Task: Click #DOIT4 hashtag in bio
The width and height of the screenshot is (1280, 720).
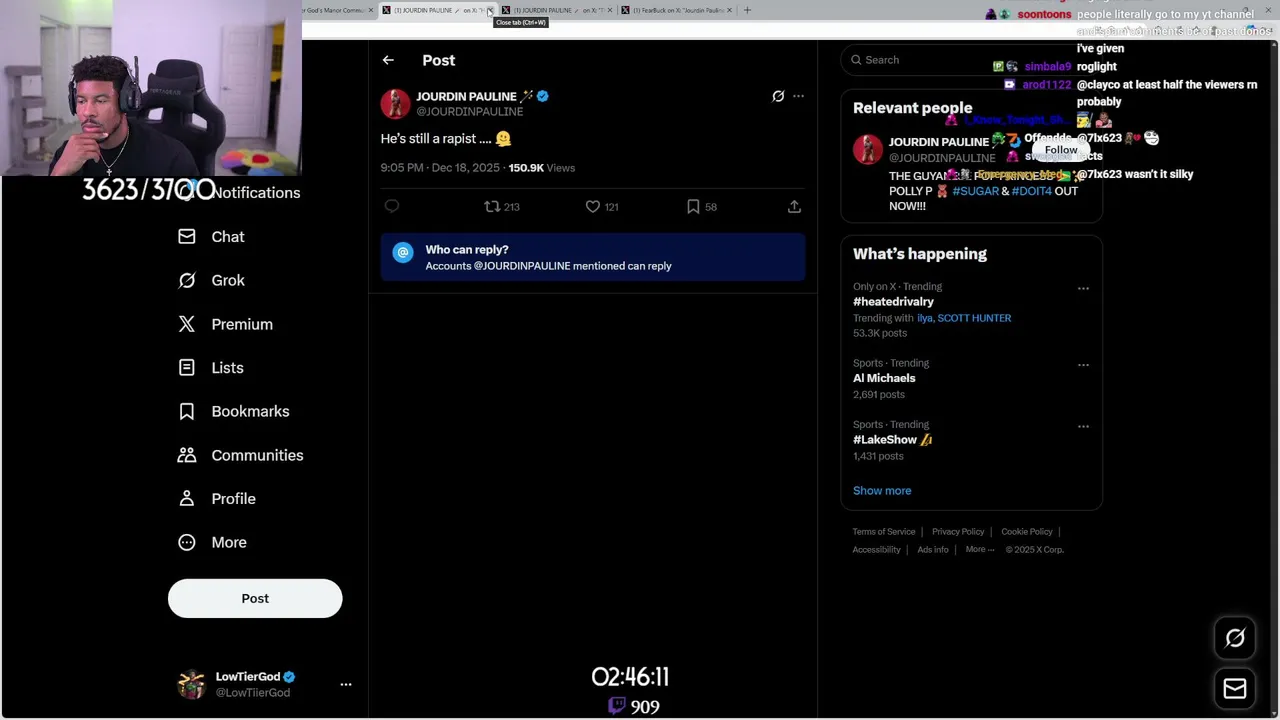Action: tap(1031, 191)
